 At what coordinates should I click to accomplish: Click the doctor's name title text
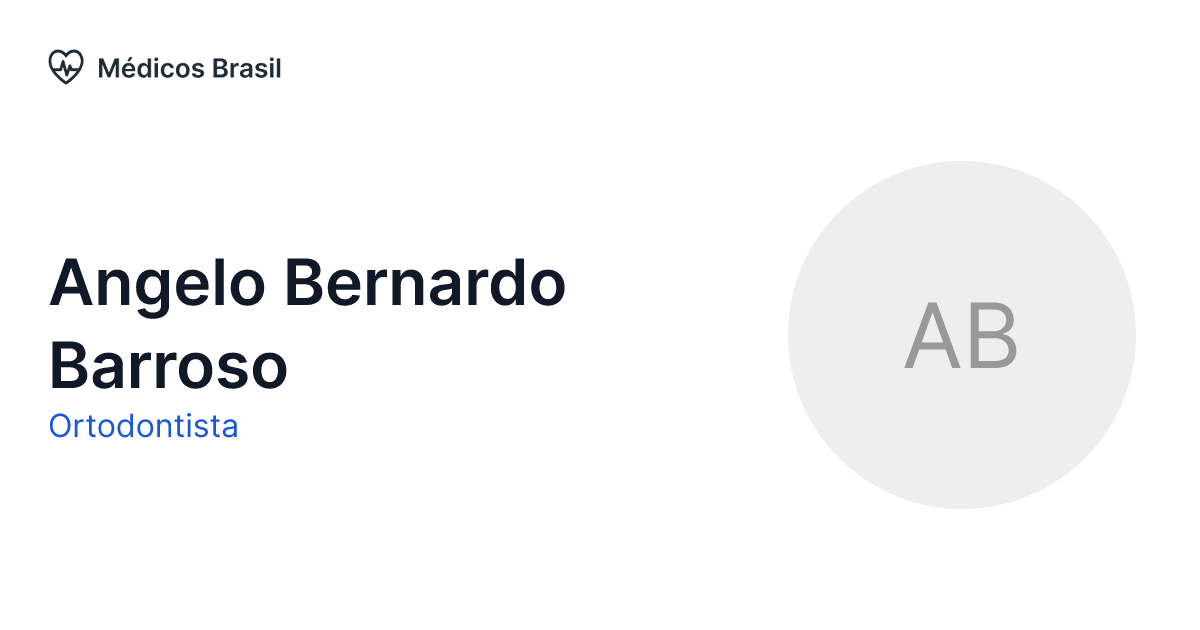coord(307,323)
